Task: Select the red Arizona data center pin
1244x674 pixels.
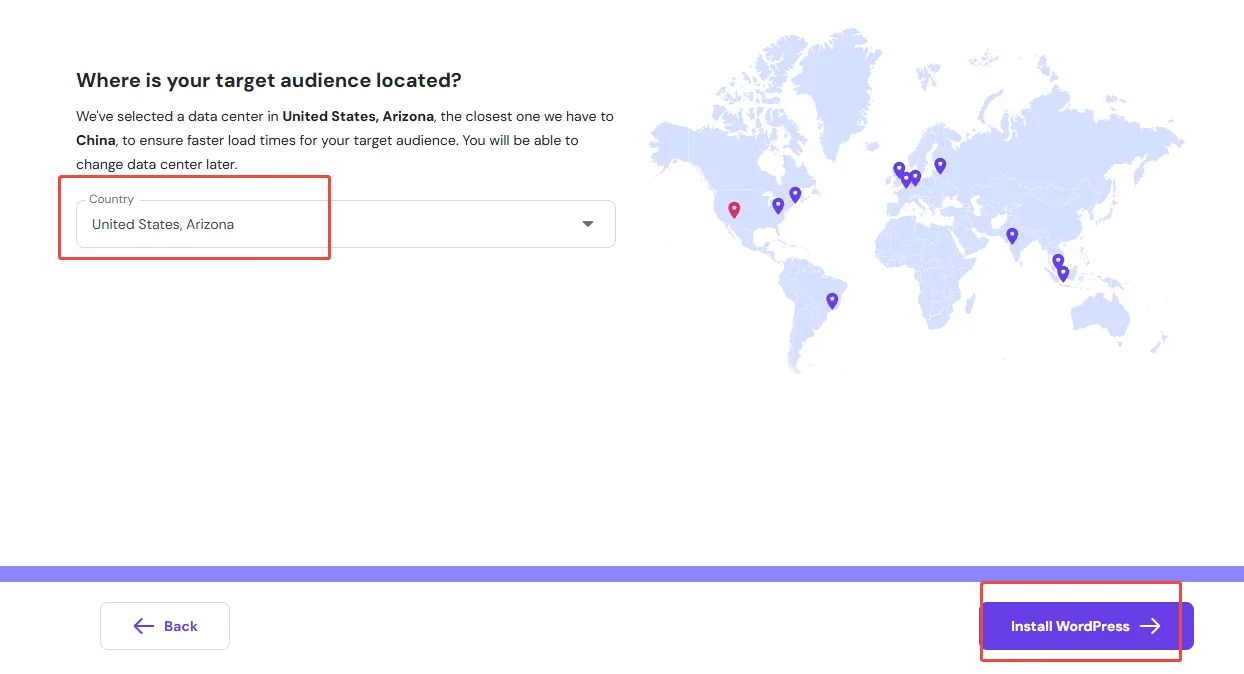Action: tap(734, 210)
